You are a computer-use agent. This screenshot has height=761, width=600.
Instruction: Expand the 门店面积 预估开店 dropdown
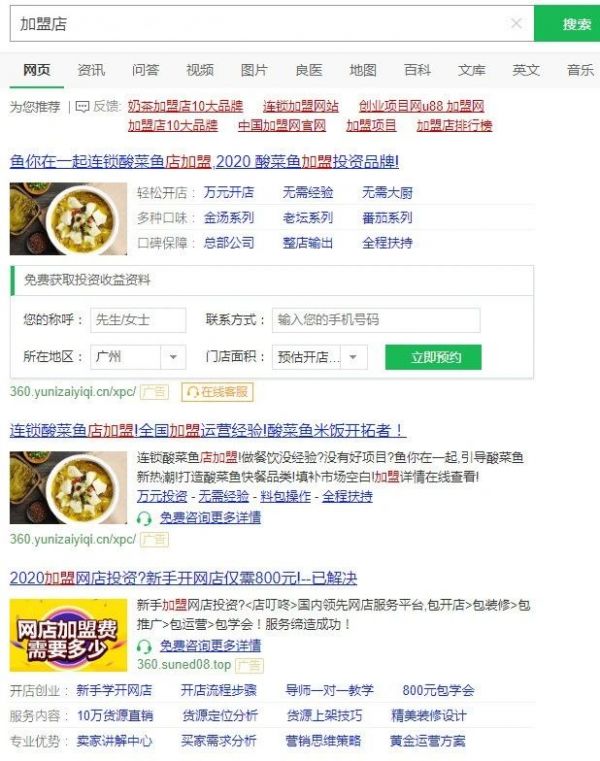(353, 357)
